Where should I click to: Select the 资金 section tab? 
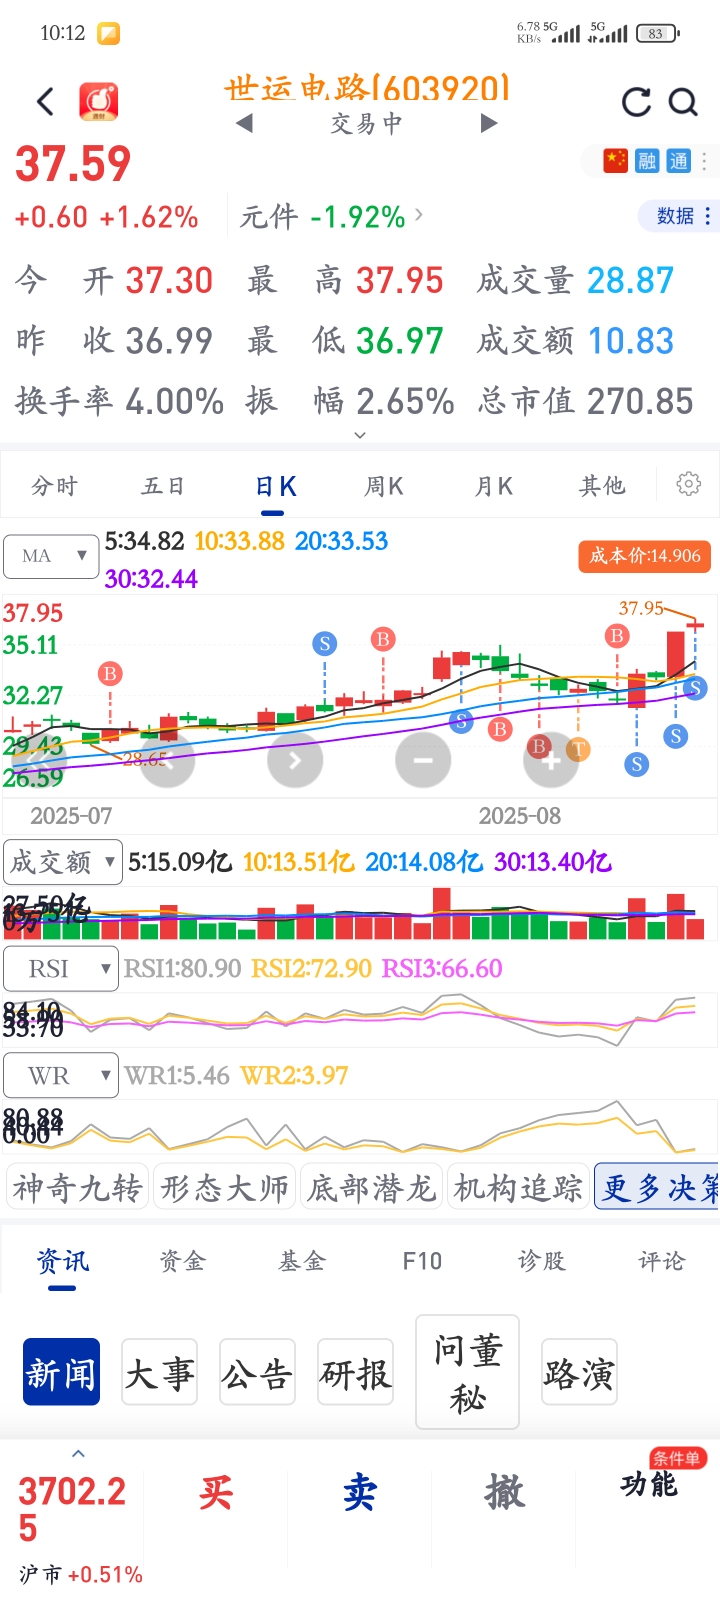pos(182,1261)
